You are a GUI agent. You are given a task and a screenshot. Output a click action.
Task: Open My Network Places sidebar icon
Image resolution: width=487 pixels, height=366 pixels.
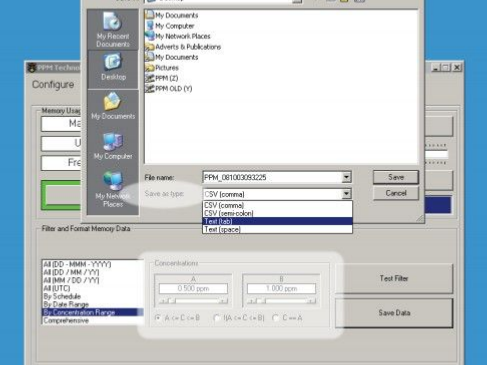pos(113,189)
